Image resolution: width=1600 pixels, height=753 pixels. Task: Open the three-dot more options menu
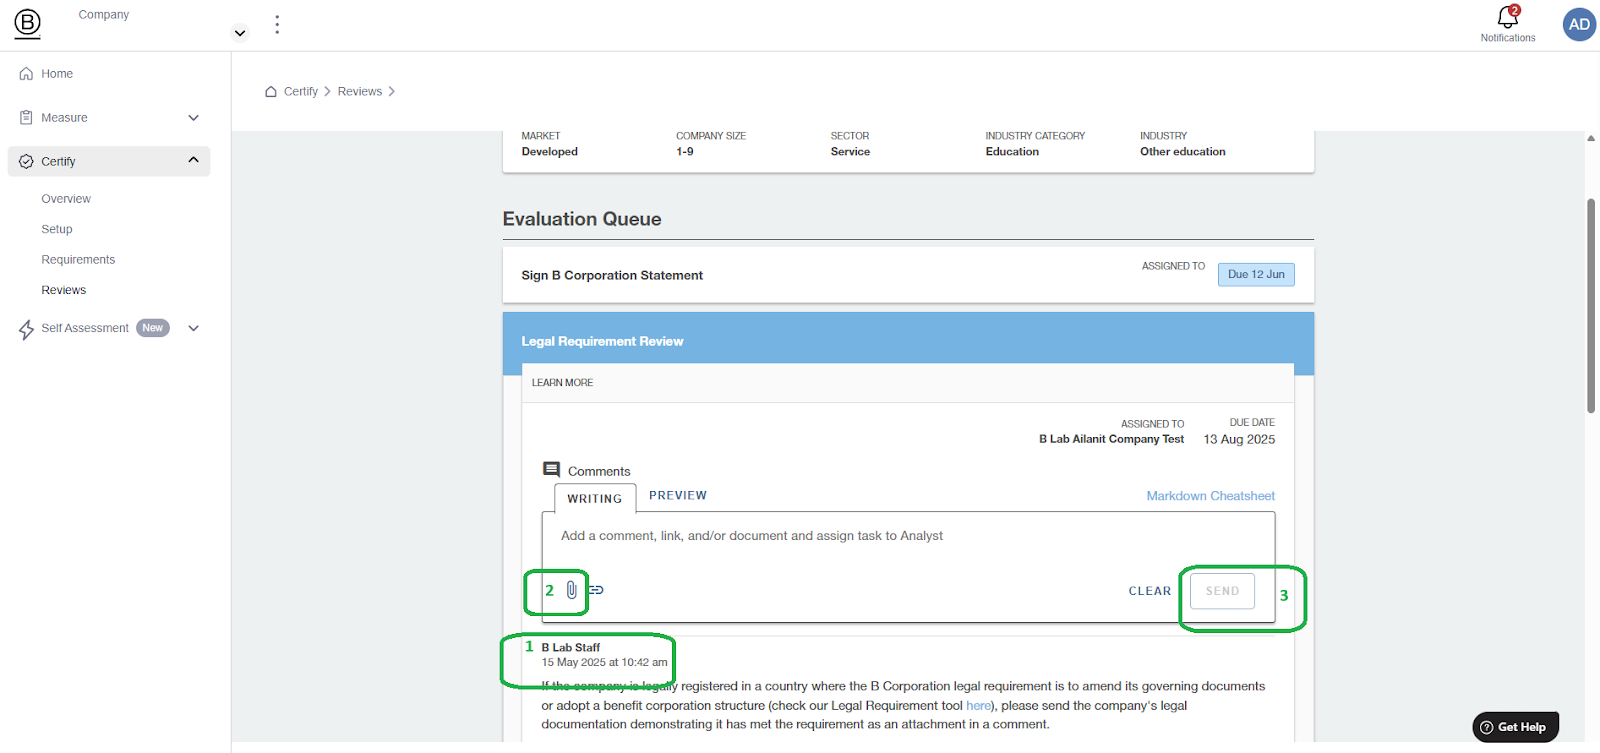(277, 25)
